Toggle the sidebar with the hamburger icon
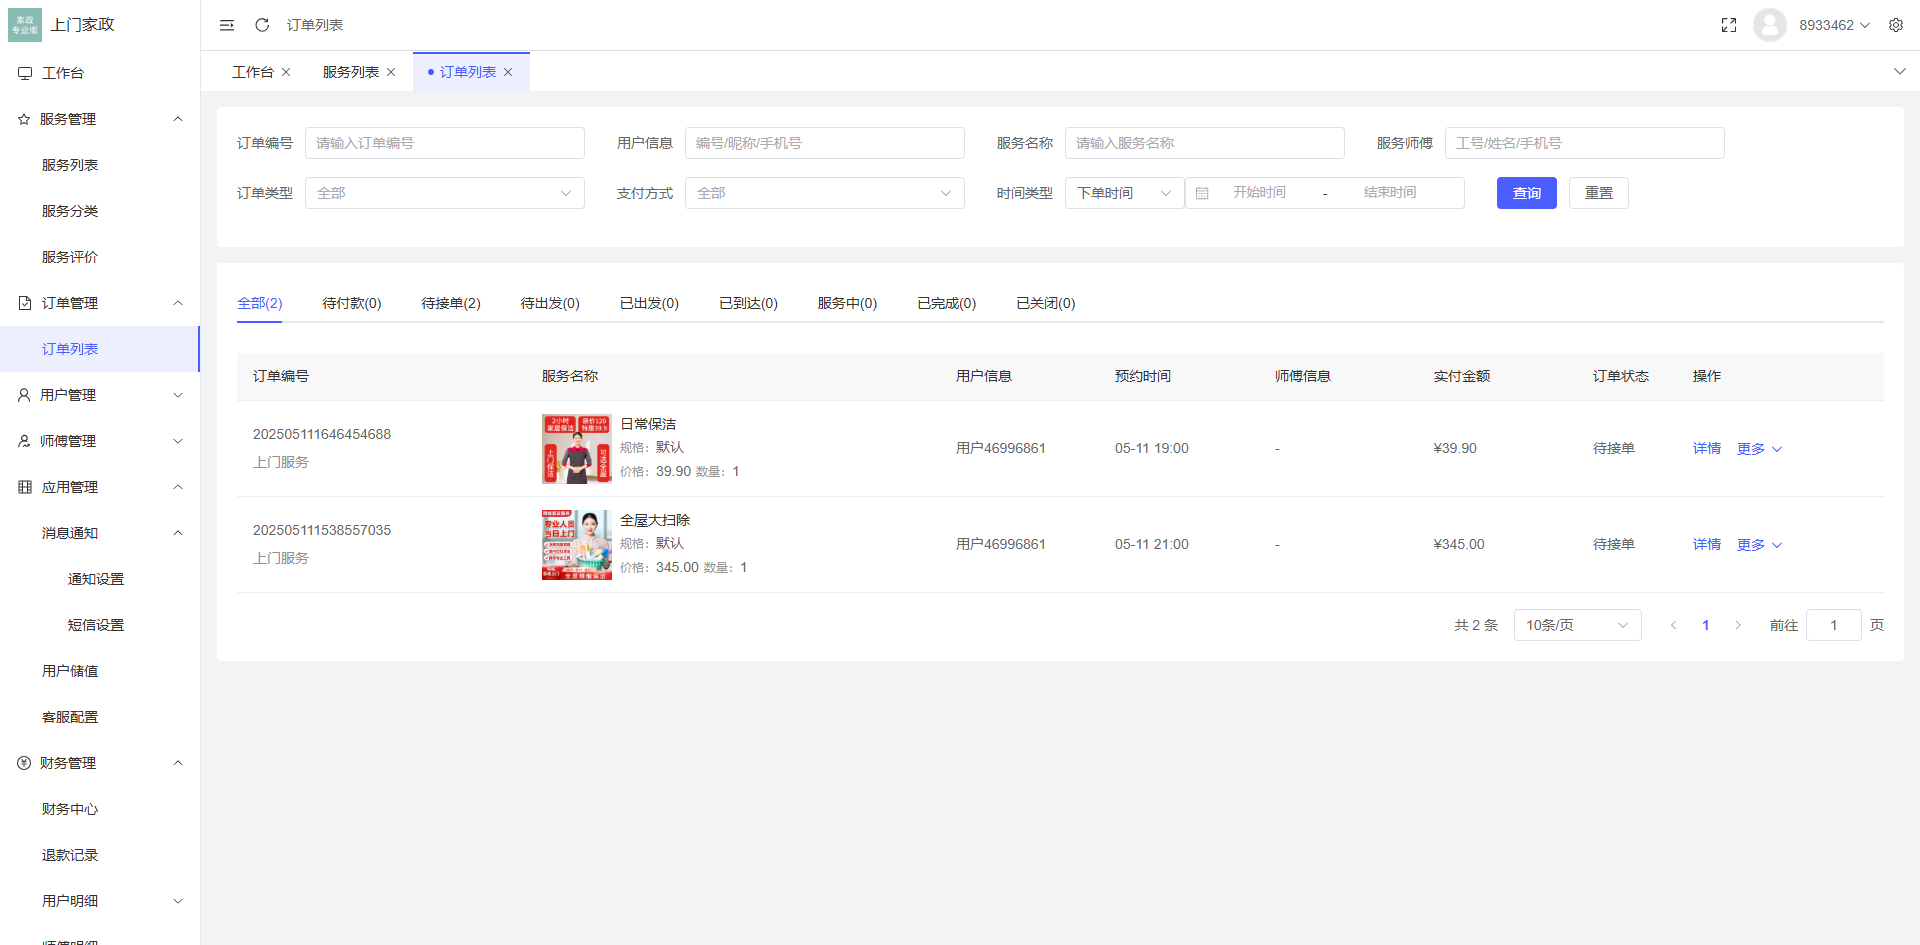This screenshot has width=1920, height=945. [226, 24]
